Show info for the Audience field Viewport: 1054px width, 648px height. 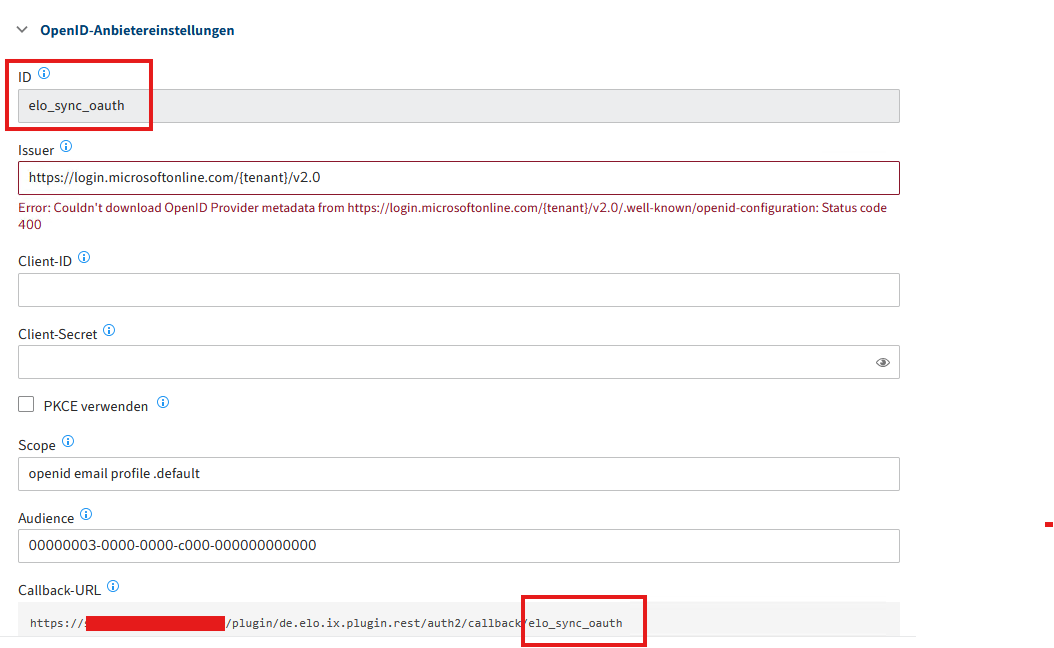(x=86, y=514)
